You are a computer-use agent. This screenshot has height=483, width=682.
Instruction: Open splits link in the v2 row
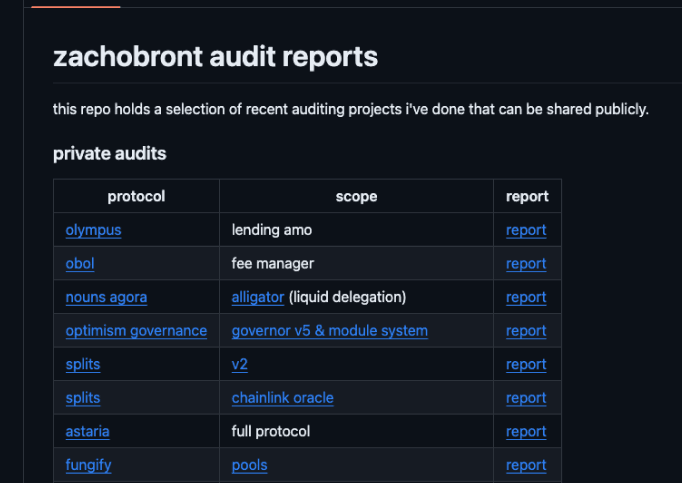click(83, 364)
